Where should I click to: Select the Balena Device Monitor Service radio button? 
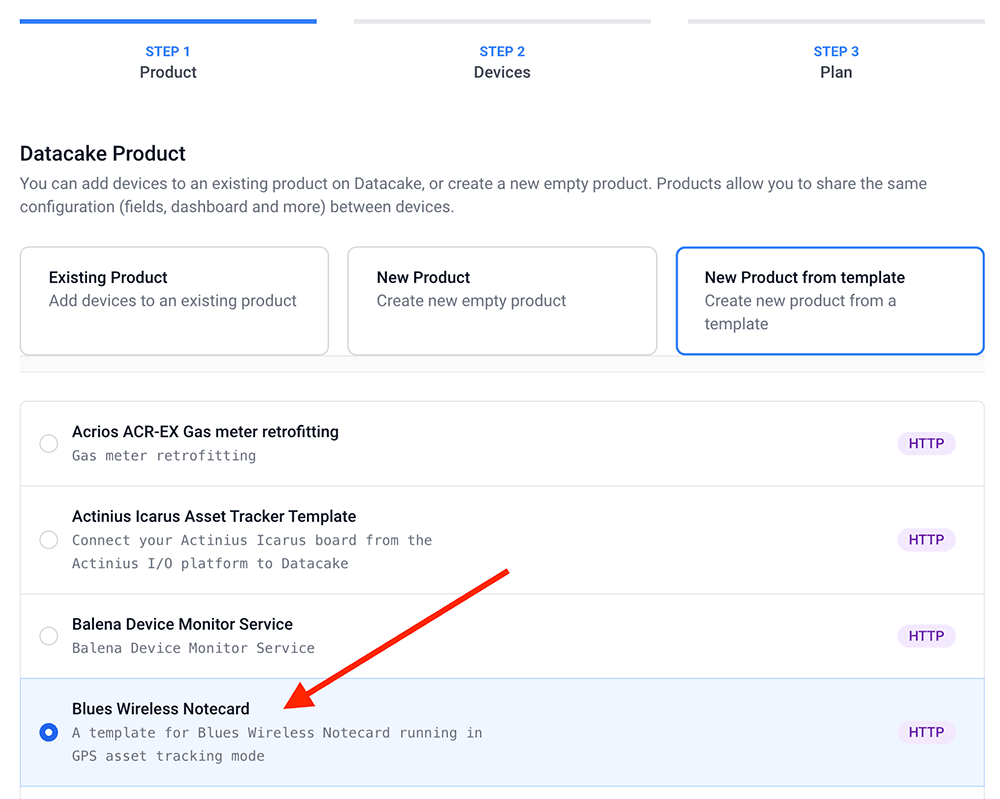(48, 636)
